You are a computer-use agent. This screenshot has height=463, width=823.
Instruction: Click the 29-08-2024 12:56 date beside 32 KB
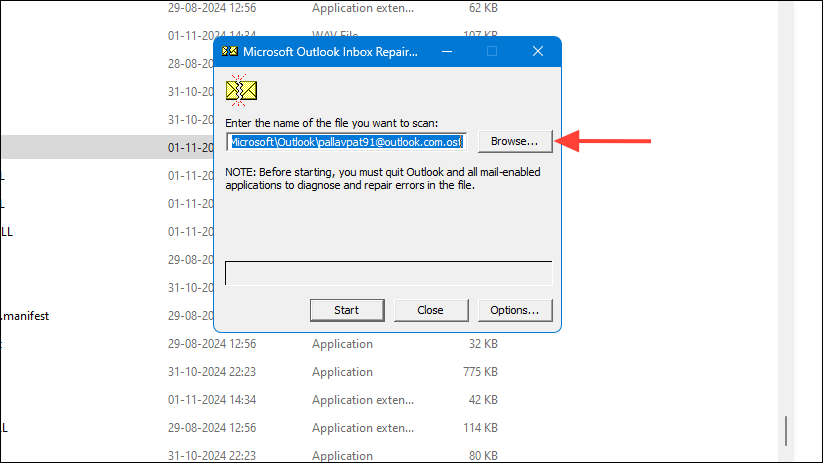click(212, 344)
